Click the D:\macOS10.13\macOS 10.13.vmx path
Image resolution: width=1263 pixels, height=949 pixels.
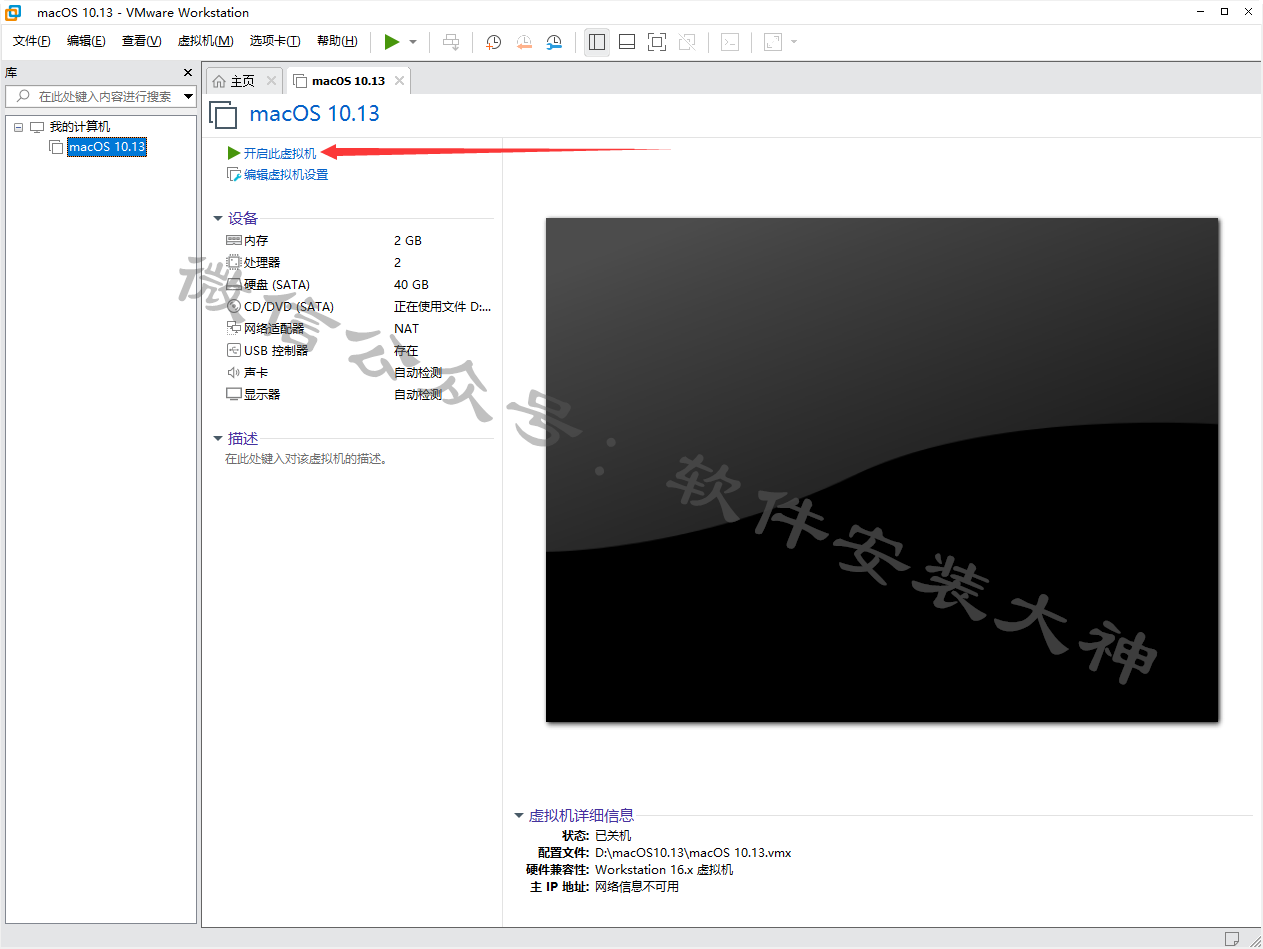pyautogui.click(x=693, y=853)
